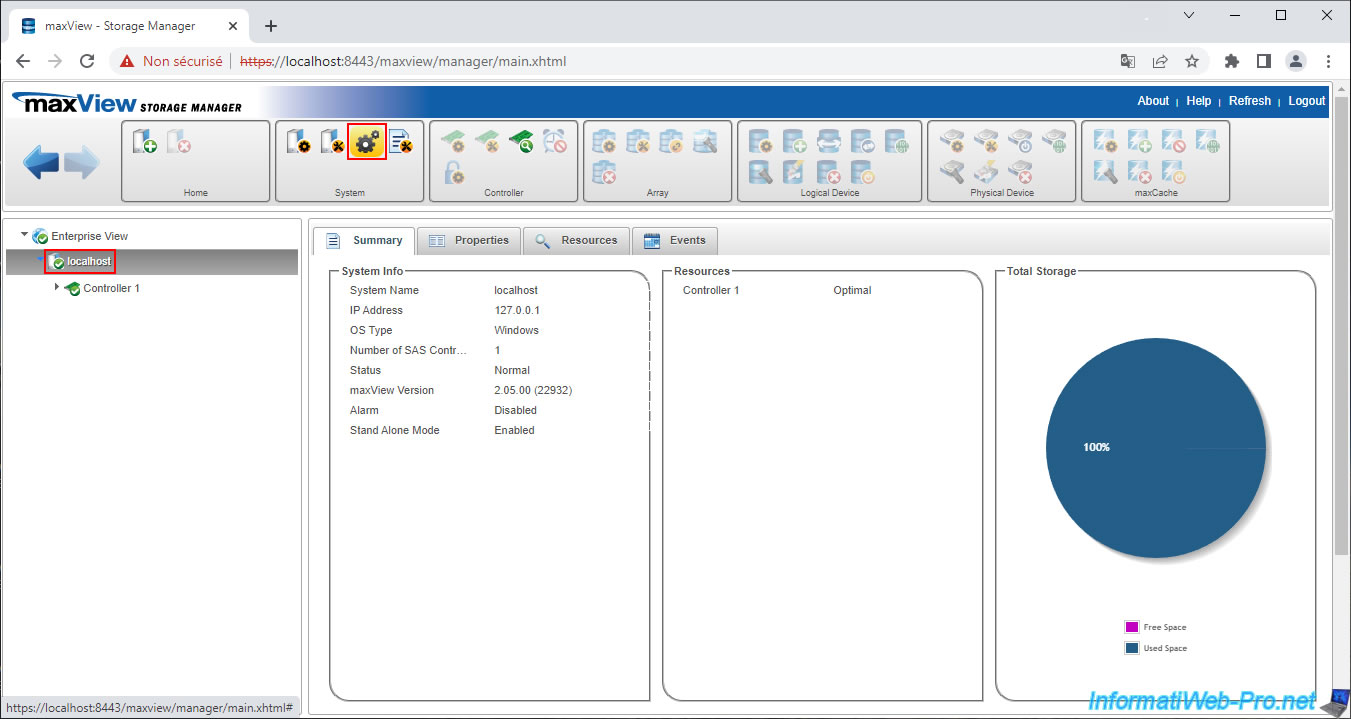Click the green controller card with magnifier icon
This screenshot has height=719, width=1351.
pyautogui.click(x=520, y=142)
